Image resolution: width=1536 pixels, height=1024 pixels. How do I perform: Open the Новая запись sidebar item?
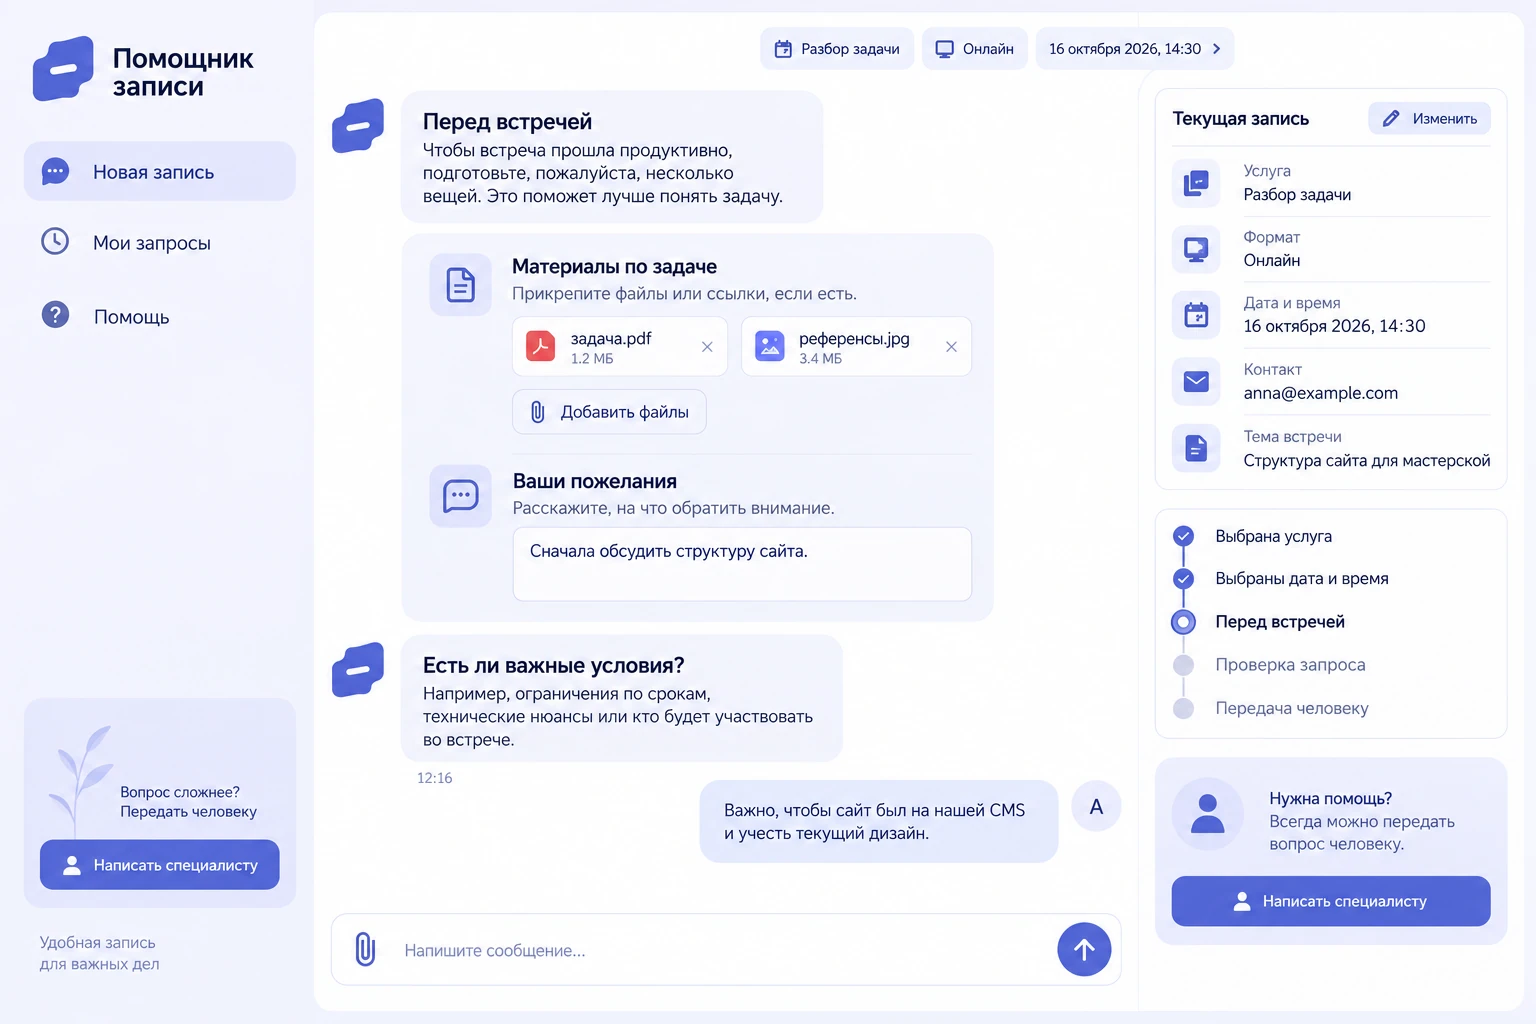click(160, 172)
